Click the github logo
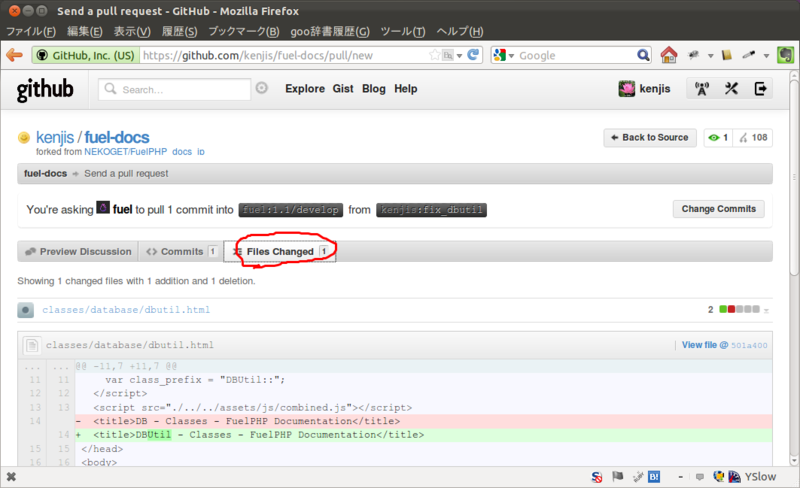This screenshot has height=488, width=800. [x=45, y=90]
